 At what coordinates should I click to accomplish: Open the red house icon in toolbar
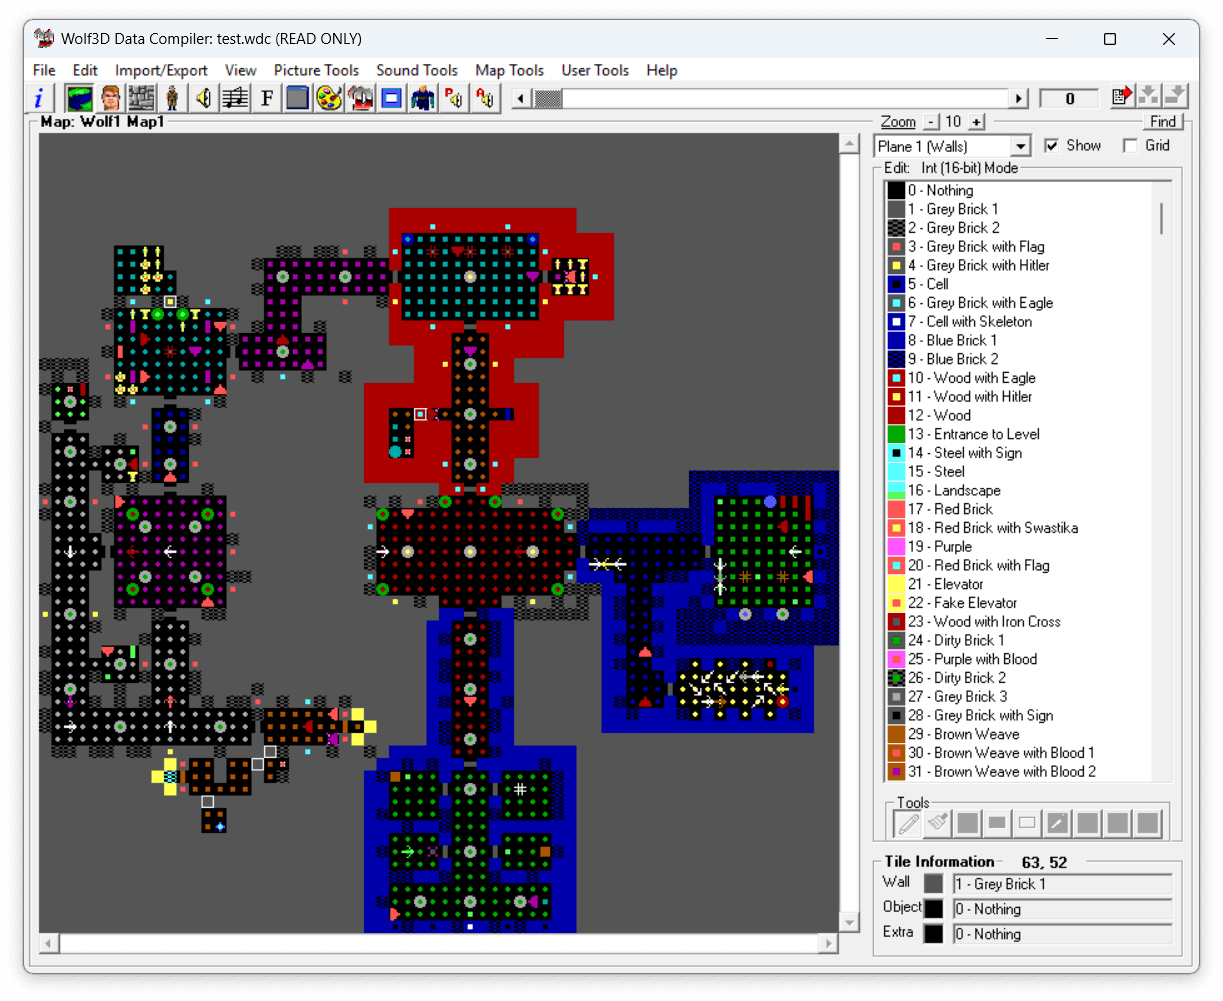(x=360, y=97)
